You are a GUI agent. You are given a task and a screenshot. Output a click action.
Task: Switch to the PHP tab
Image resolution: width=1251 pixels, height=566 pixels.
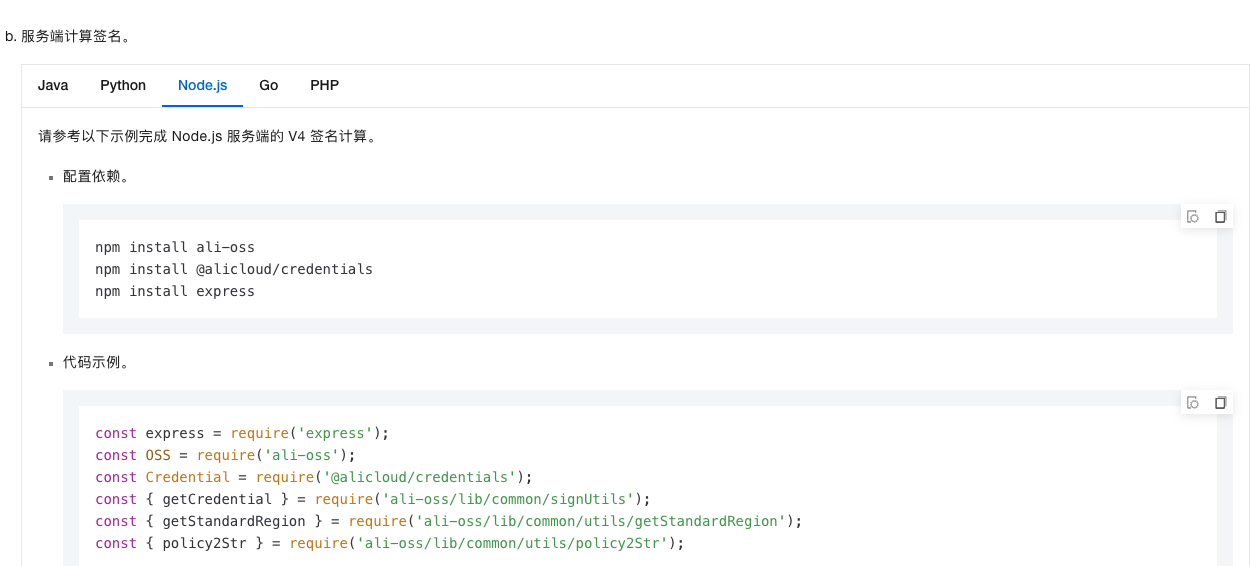tap(324, 85)
